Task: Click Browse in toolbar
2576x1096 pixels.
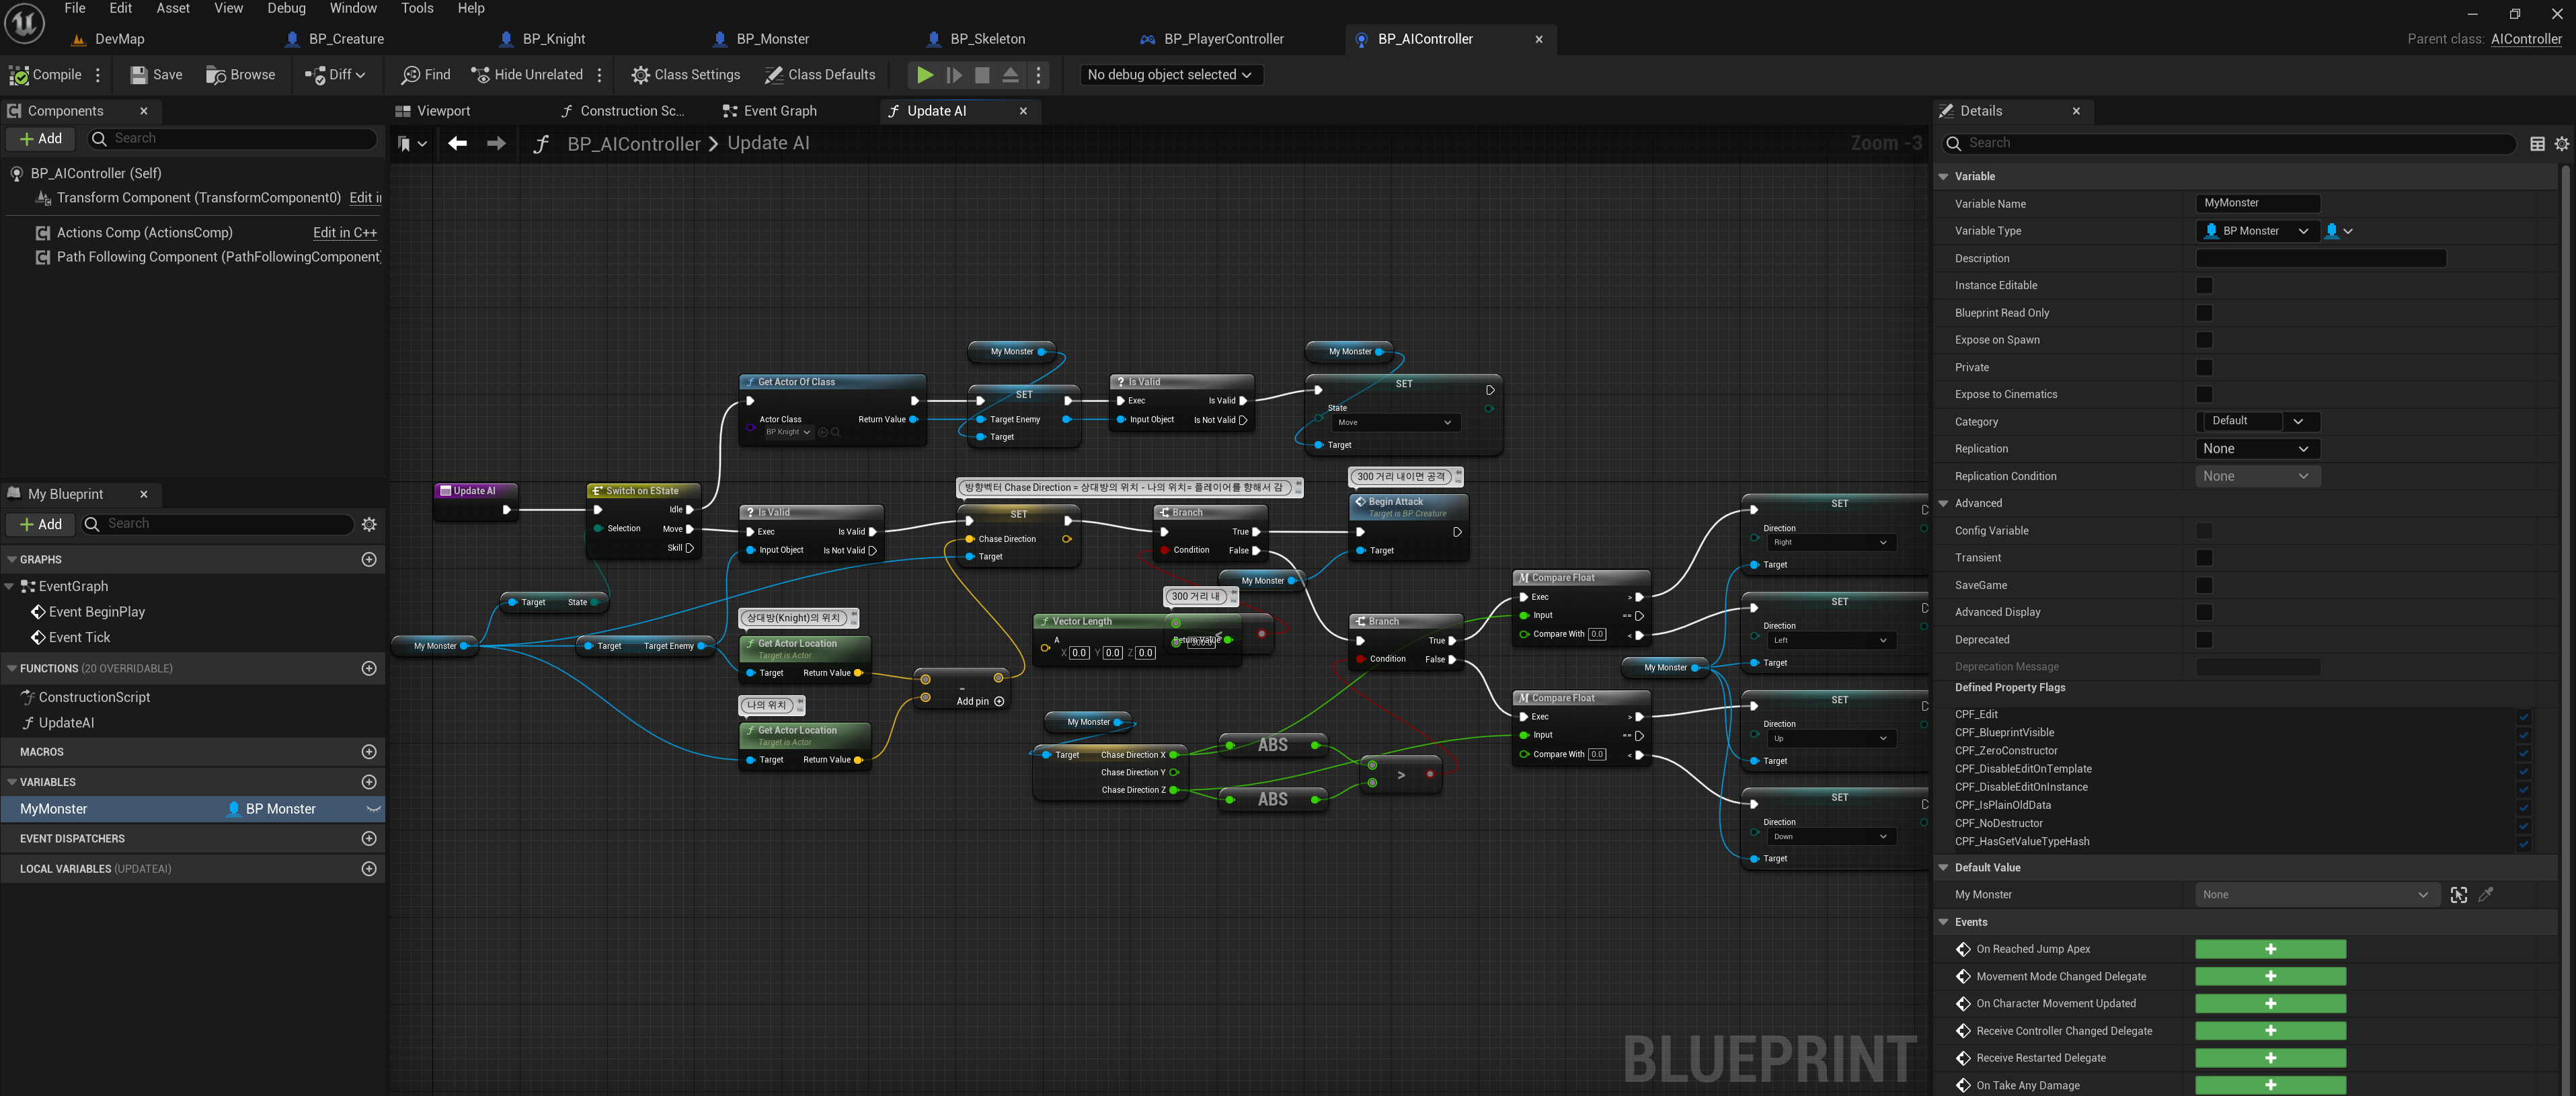Action: (x=240, y=75)
